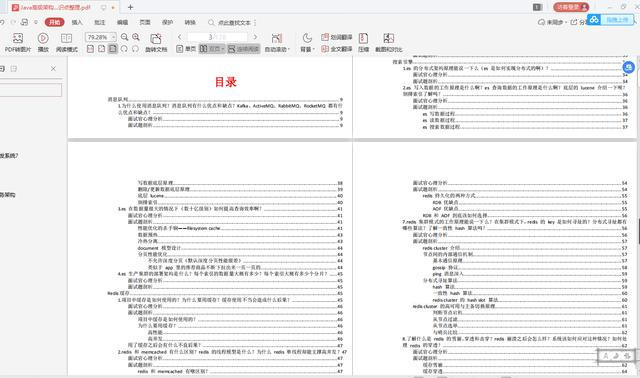
Task: Go to the next page arrow
Action: pyautogui.click(x=256, y=37)
